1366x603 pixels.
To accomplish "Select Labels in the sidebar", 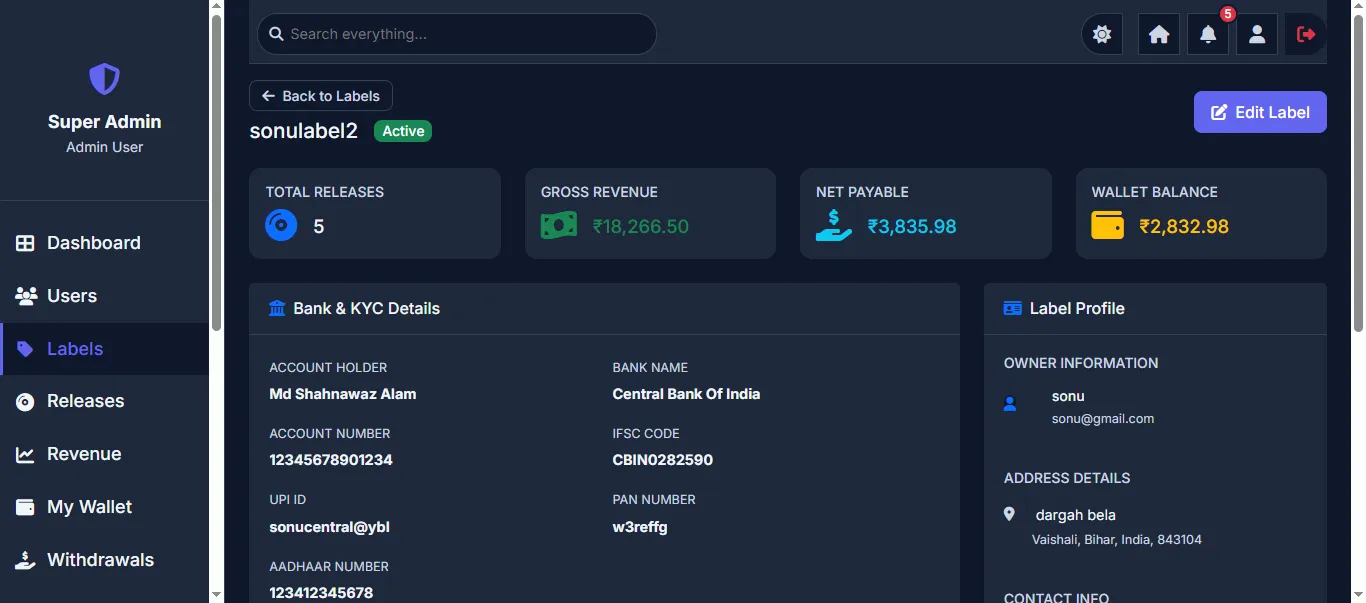I will point(104,349).
